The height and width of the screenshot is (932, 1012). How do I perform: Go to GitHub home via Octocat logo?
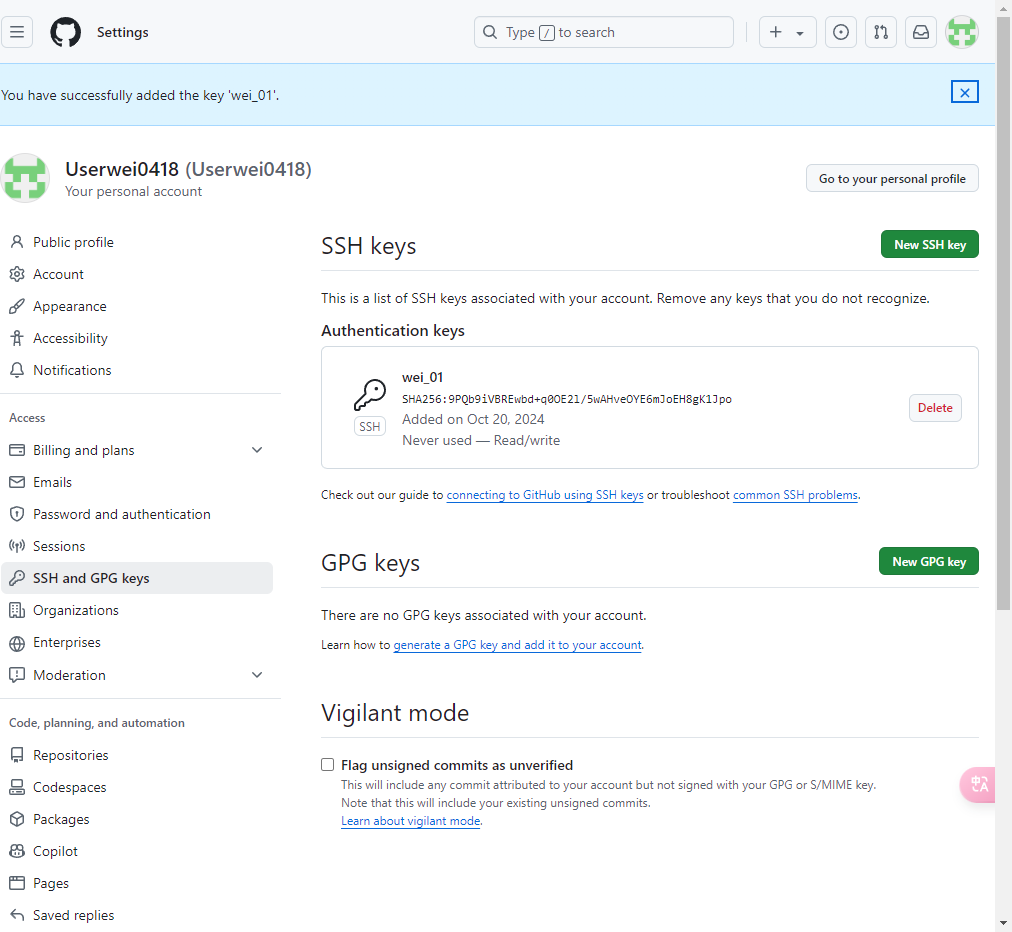coord(66,32)
